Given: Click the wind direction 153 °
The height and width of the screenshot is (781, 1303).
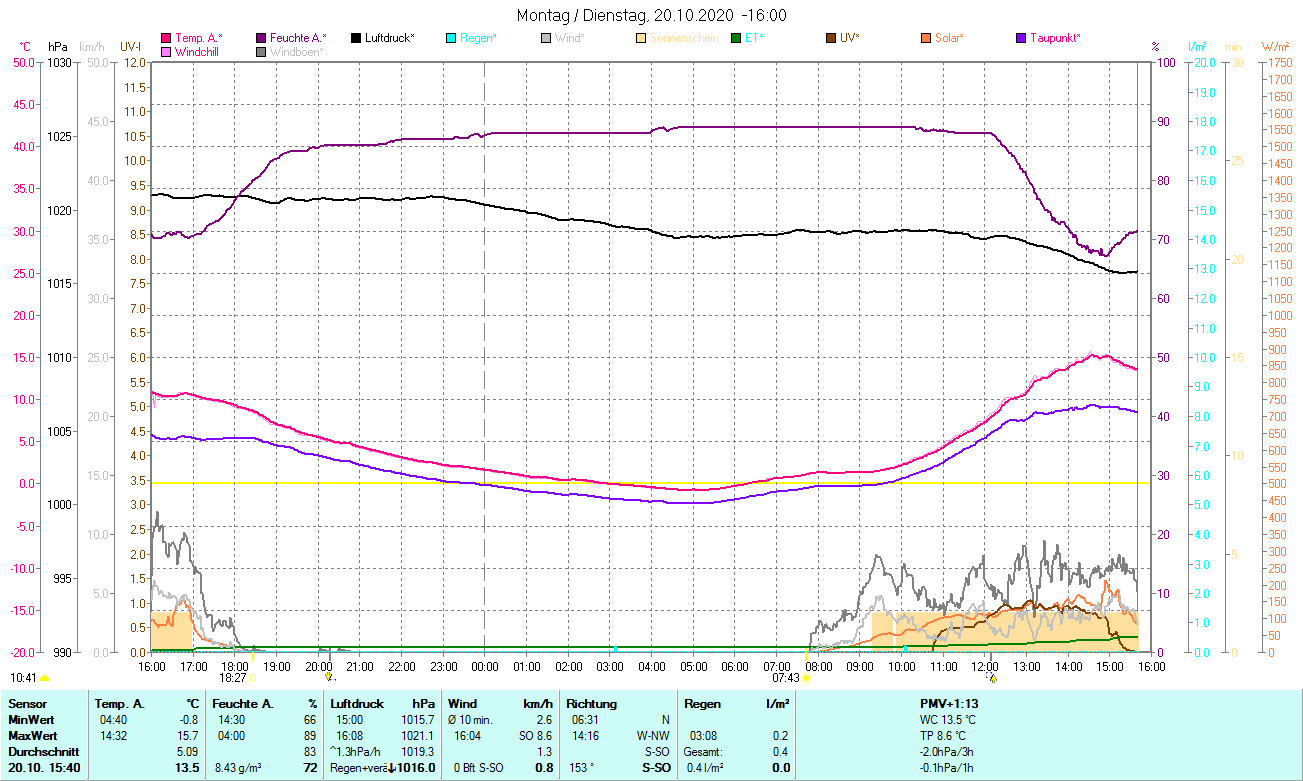Looking at the screenshot, I should (582, 768).
